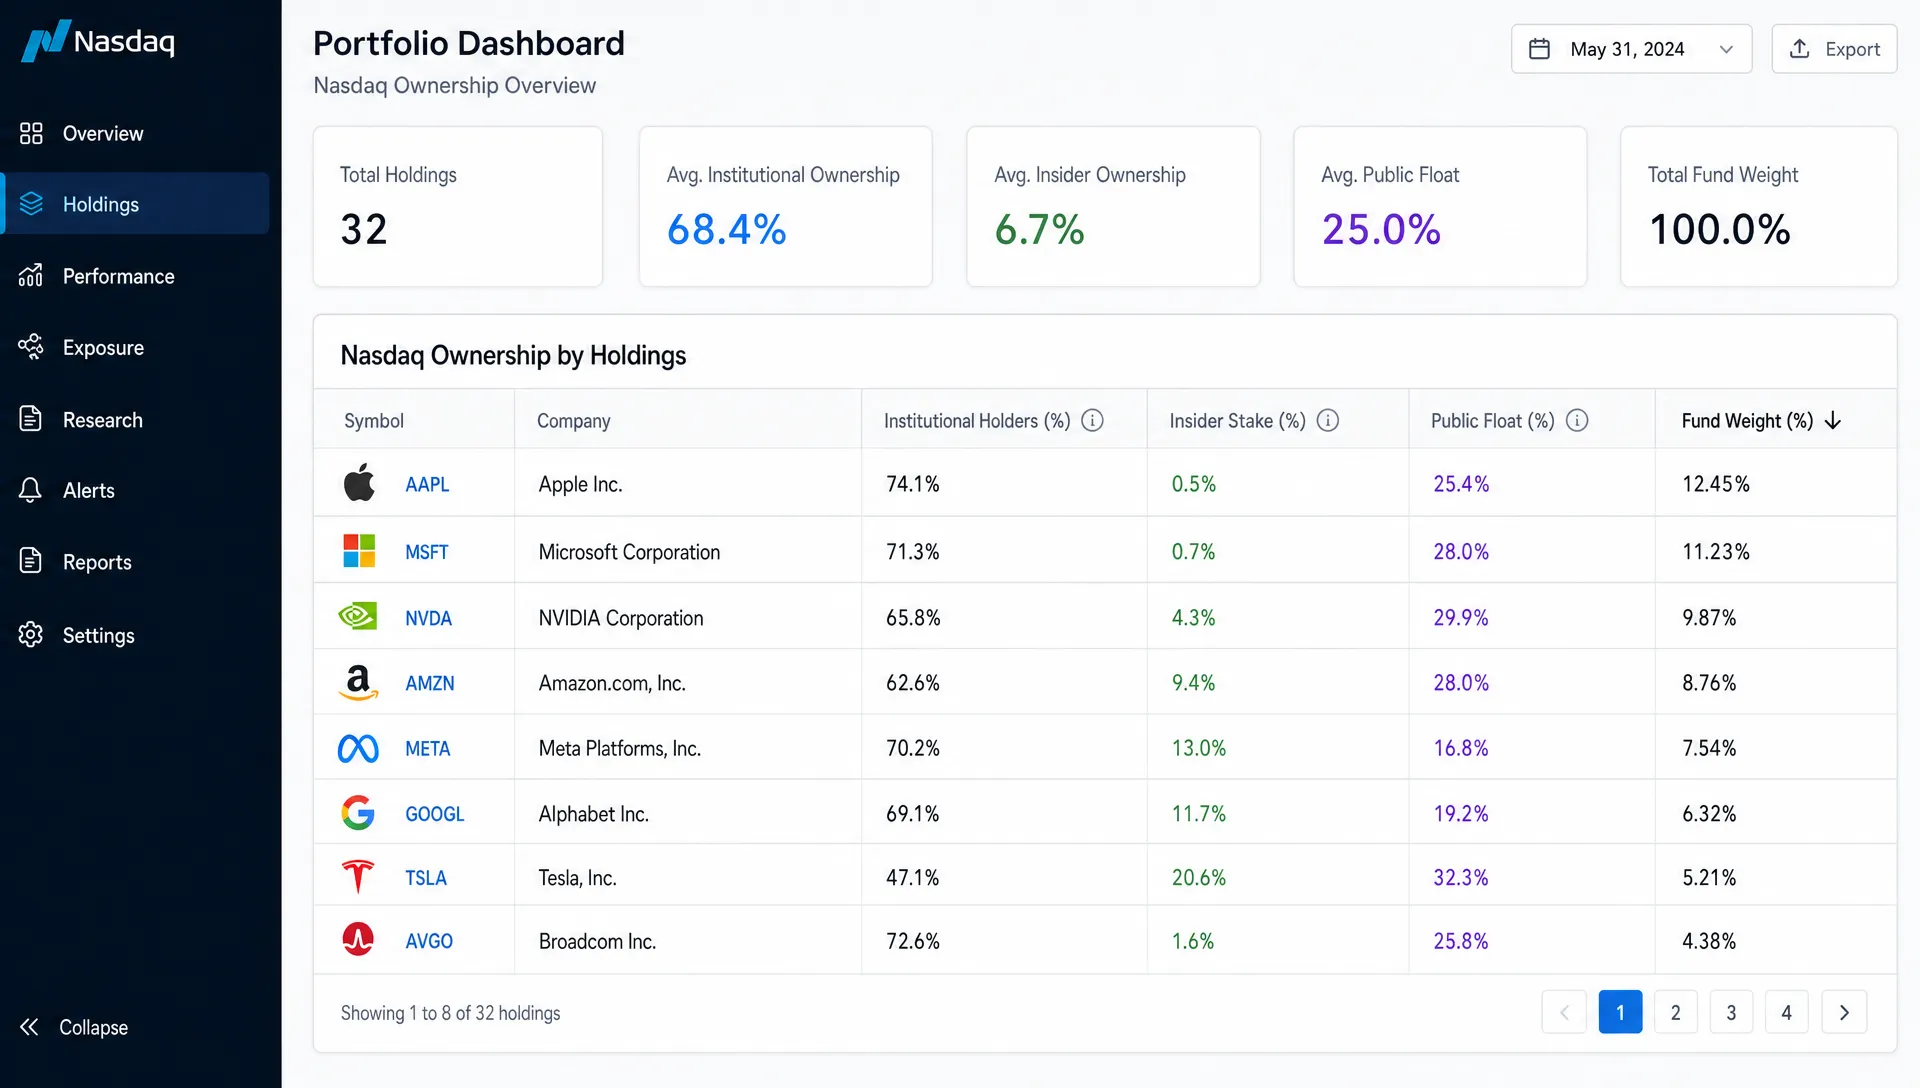Export the portfolio dashboard
The image size is (1920, 1088).
point(1834,49)
